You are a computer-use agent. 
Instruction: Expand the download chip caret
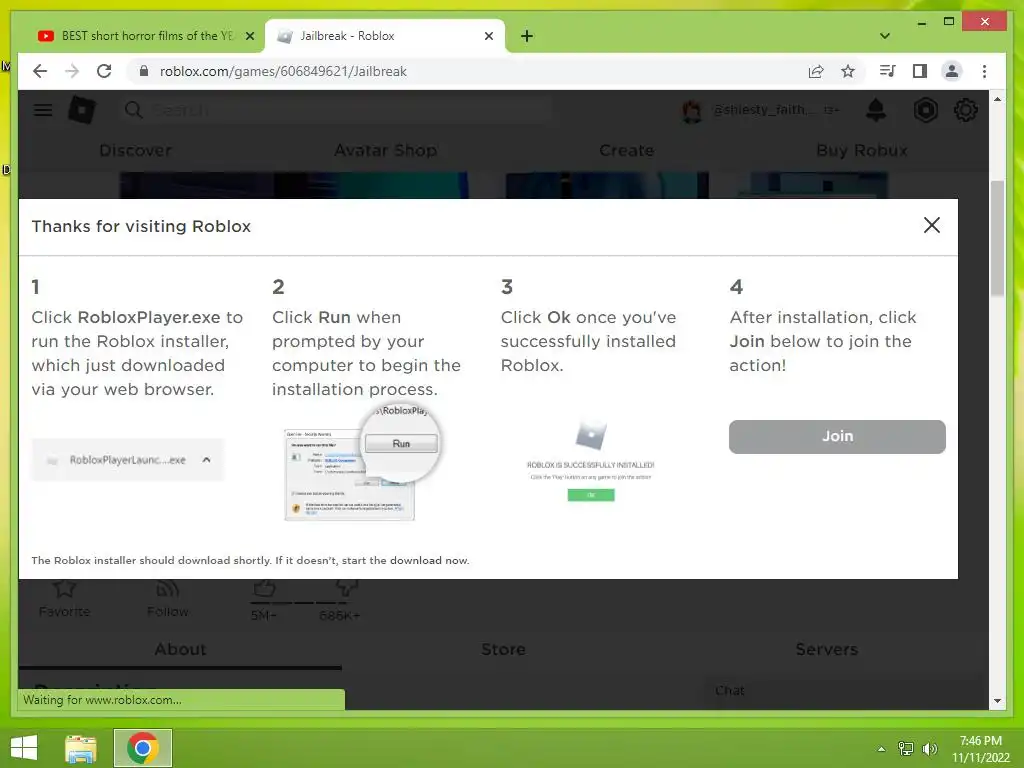(206, 460)
